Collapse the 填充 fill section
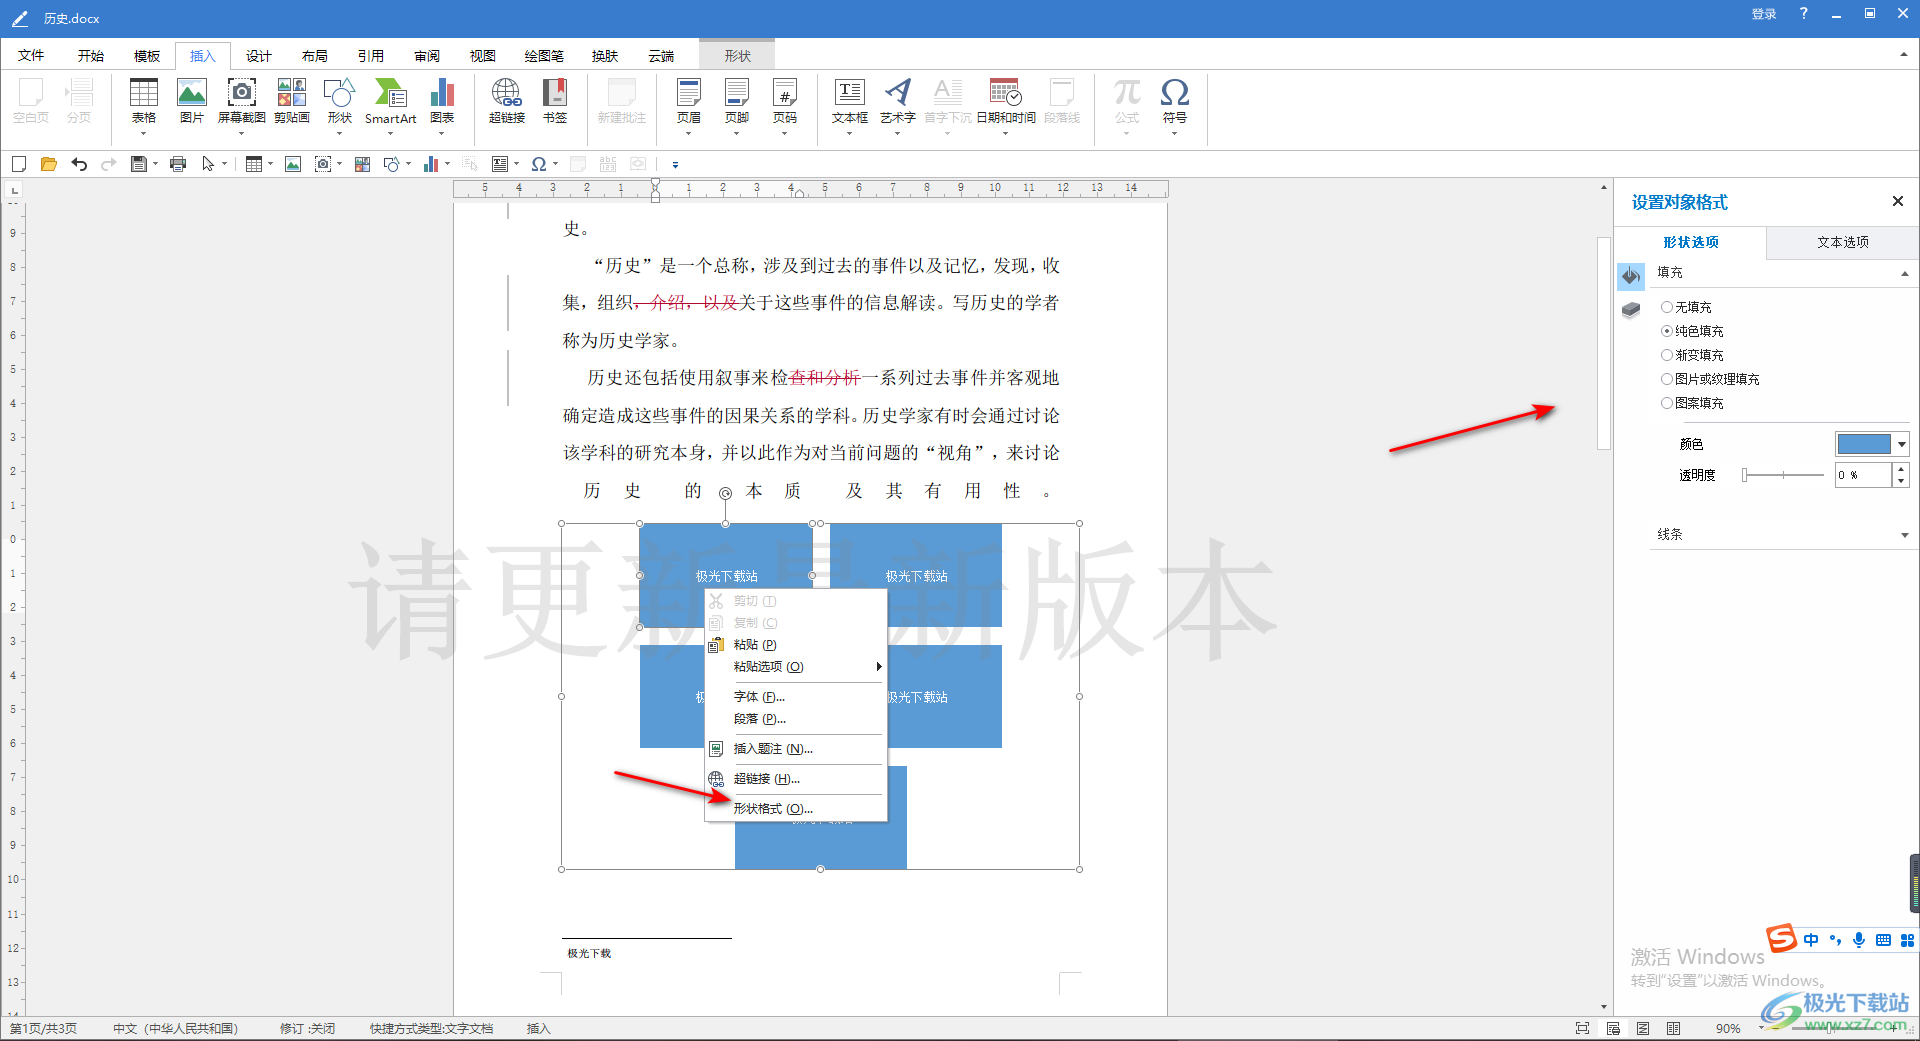Screen dimensions: 1920x1041 coord(1904,273)
